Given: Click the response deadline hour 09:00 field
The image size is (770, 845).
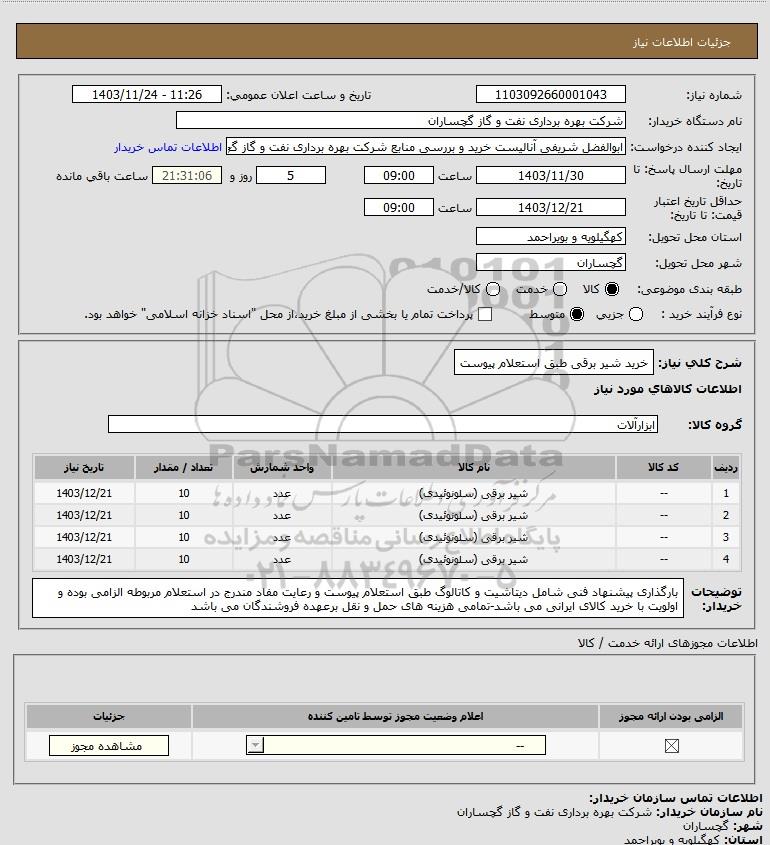Looking at the screenshot, I should [399, 176].
